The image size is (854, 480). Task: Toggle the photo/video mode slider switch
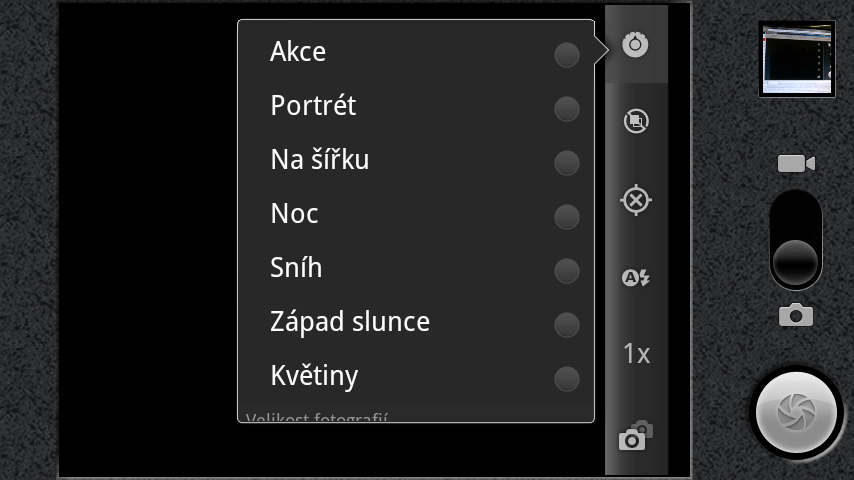(796, 240)
